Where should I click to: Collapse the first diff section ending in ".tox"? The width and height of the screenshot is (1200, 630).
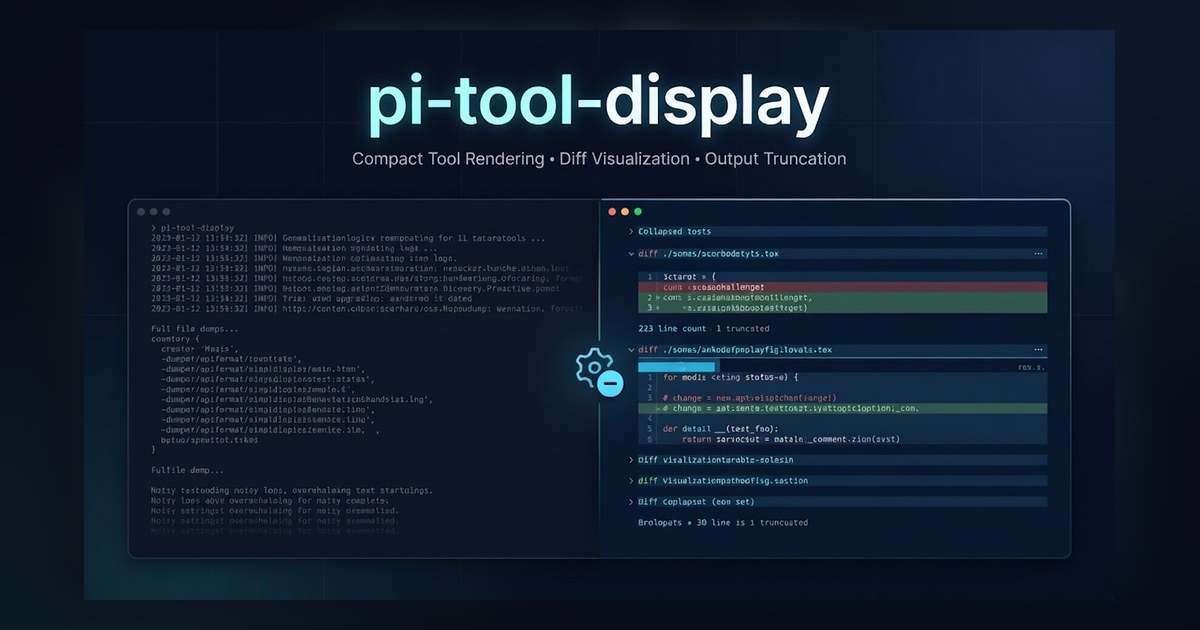click(x=631, y=254)
